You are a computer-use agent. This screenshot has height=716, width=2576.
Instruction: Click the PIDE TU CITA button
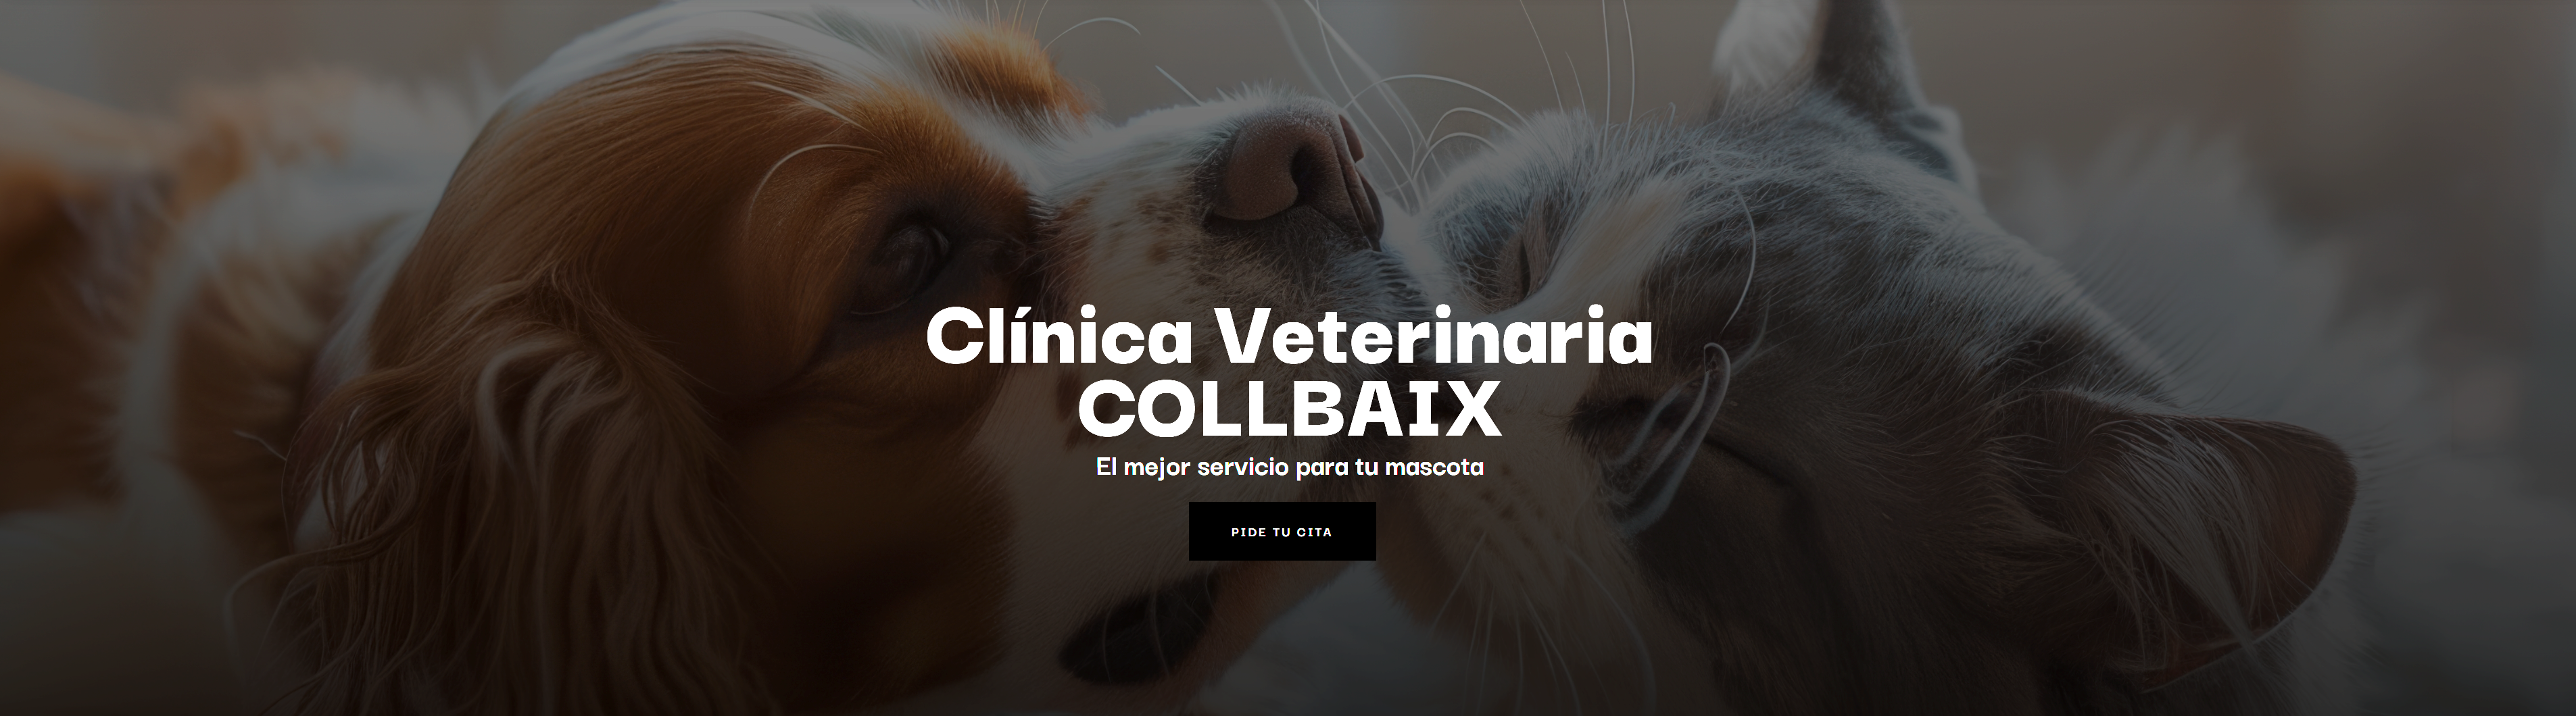tap(1282, 531)
